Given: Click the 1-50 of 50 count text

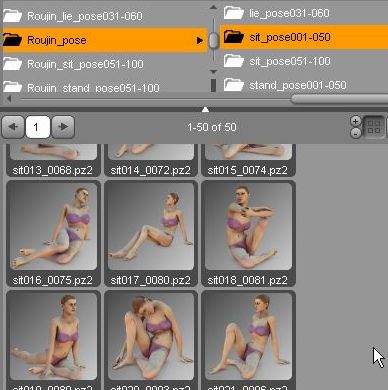Looking at the screenshot, I should coord(212,127).
